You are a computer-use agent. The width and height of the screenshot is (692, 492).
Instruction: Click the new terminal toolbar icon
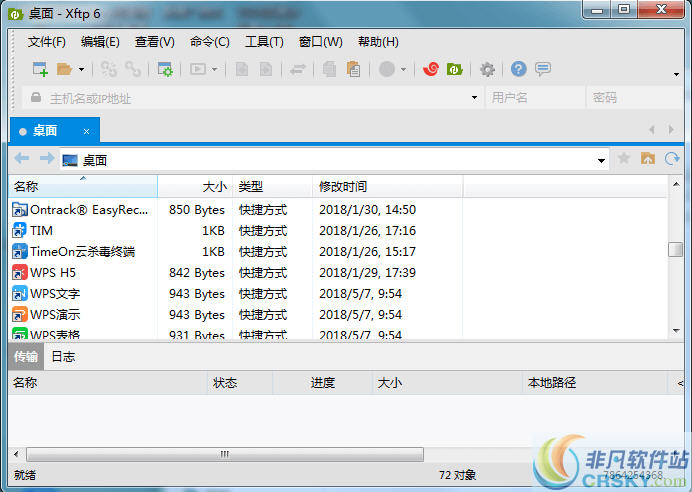198,69
